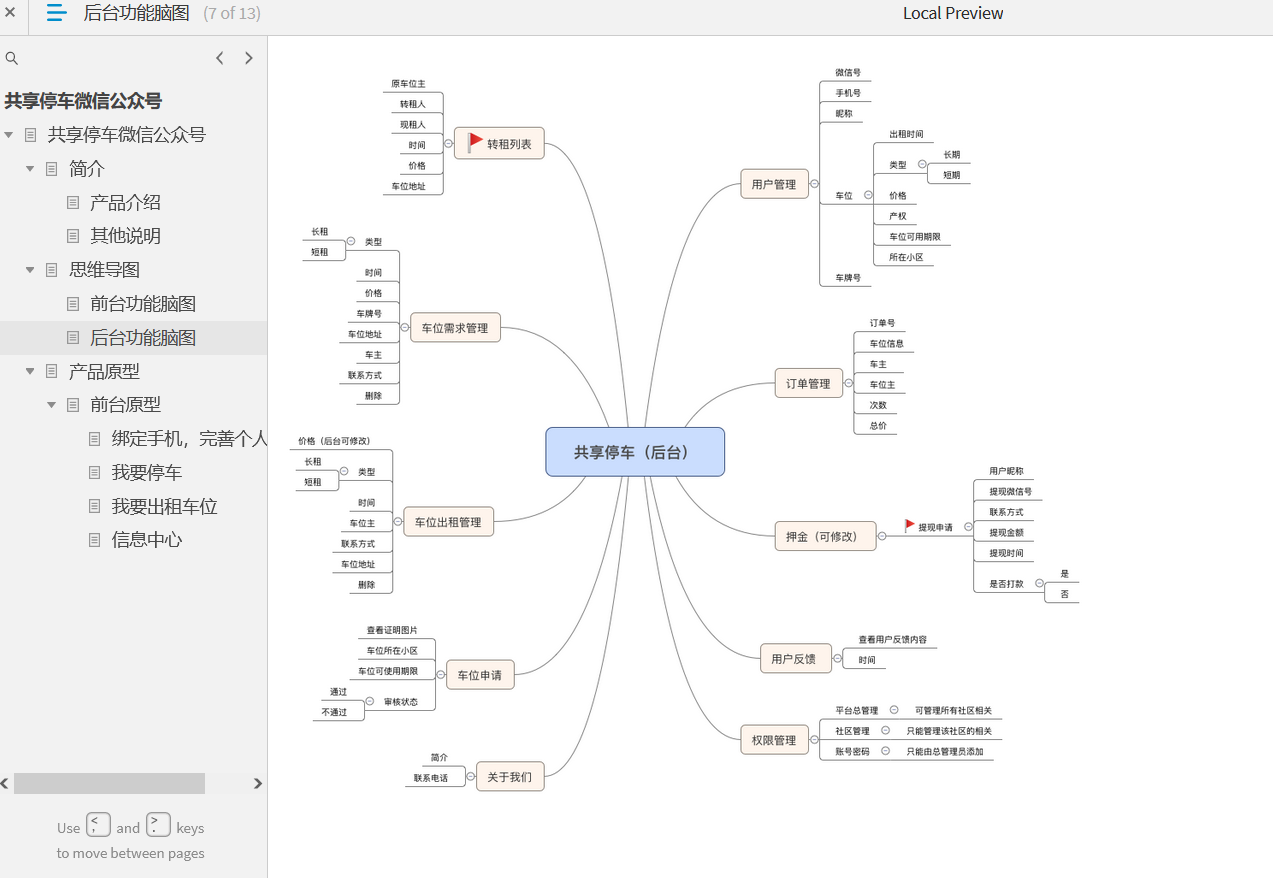The width and height of the screenshot is (1273, 878).
Task: Click the X close icon in the top bar
Action: coord(10,13)
